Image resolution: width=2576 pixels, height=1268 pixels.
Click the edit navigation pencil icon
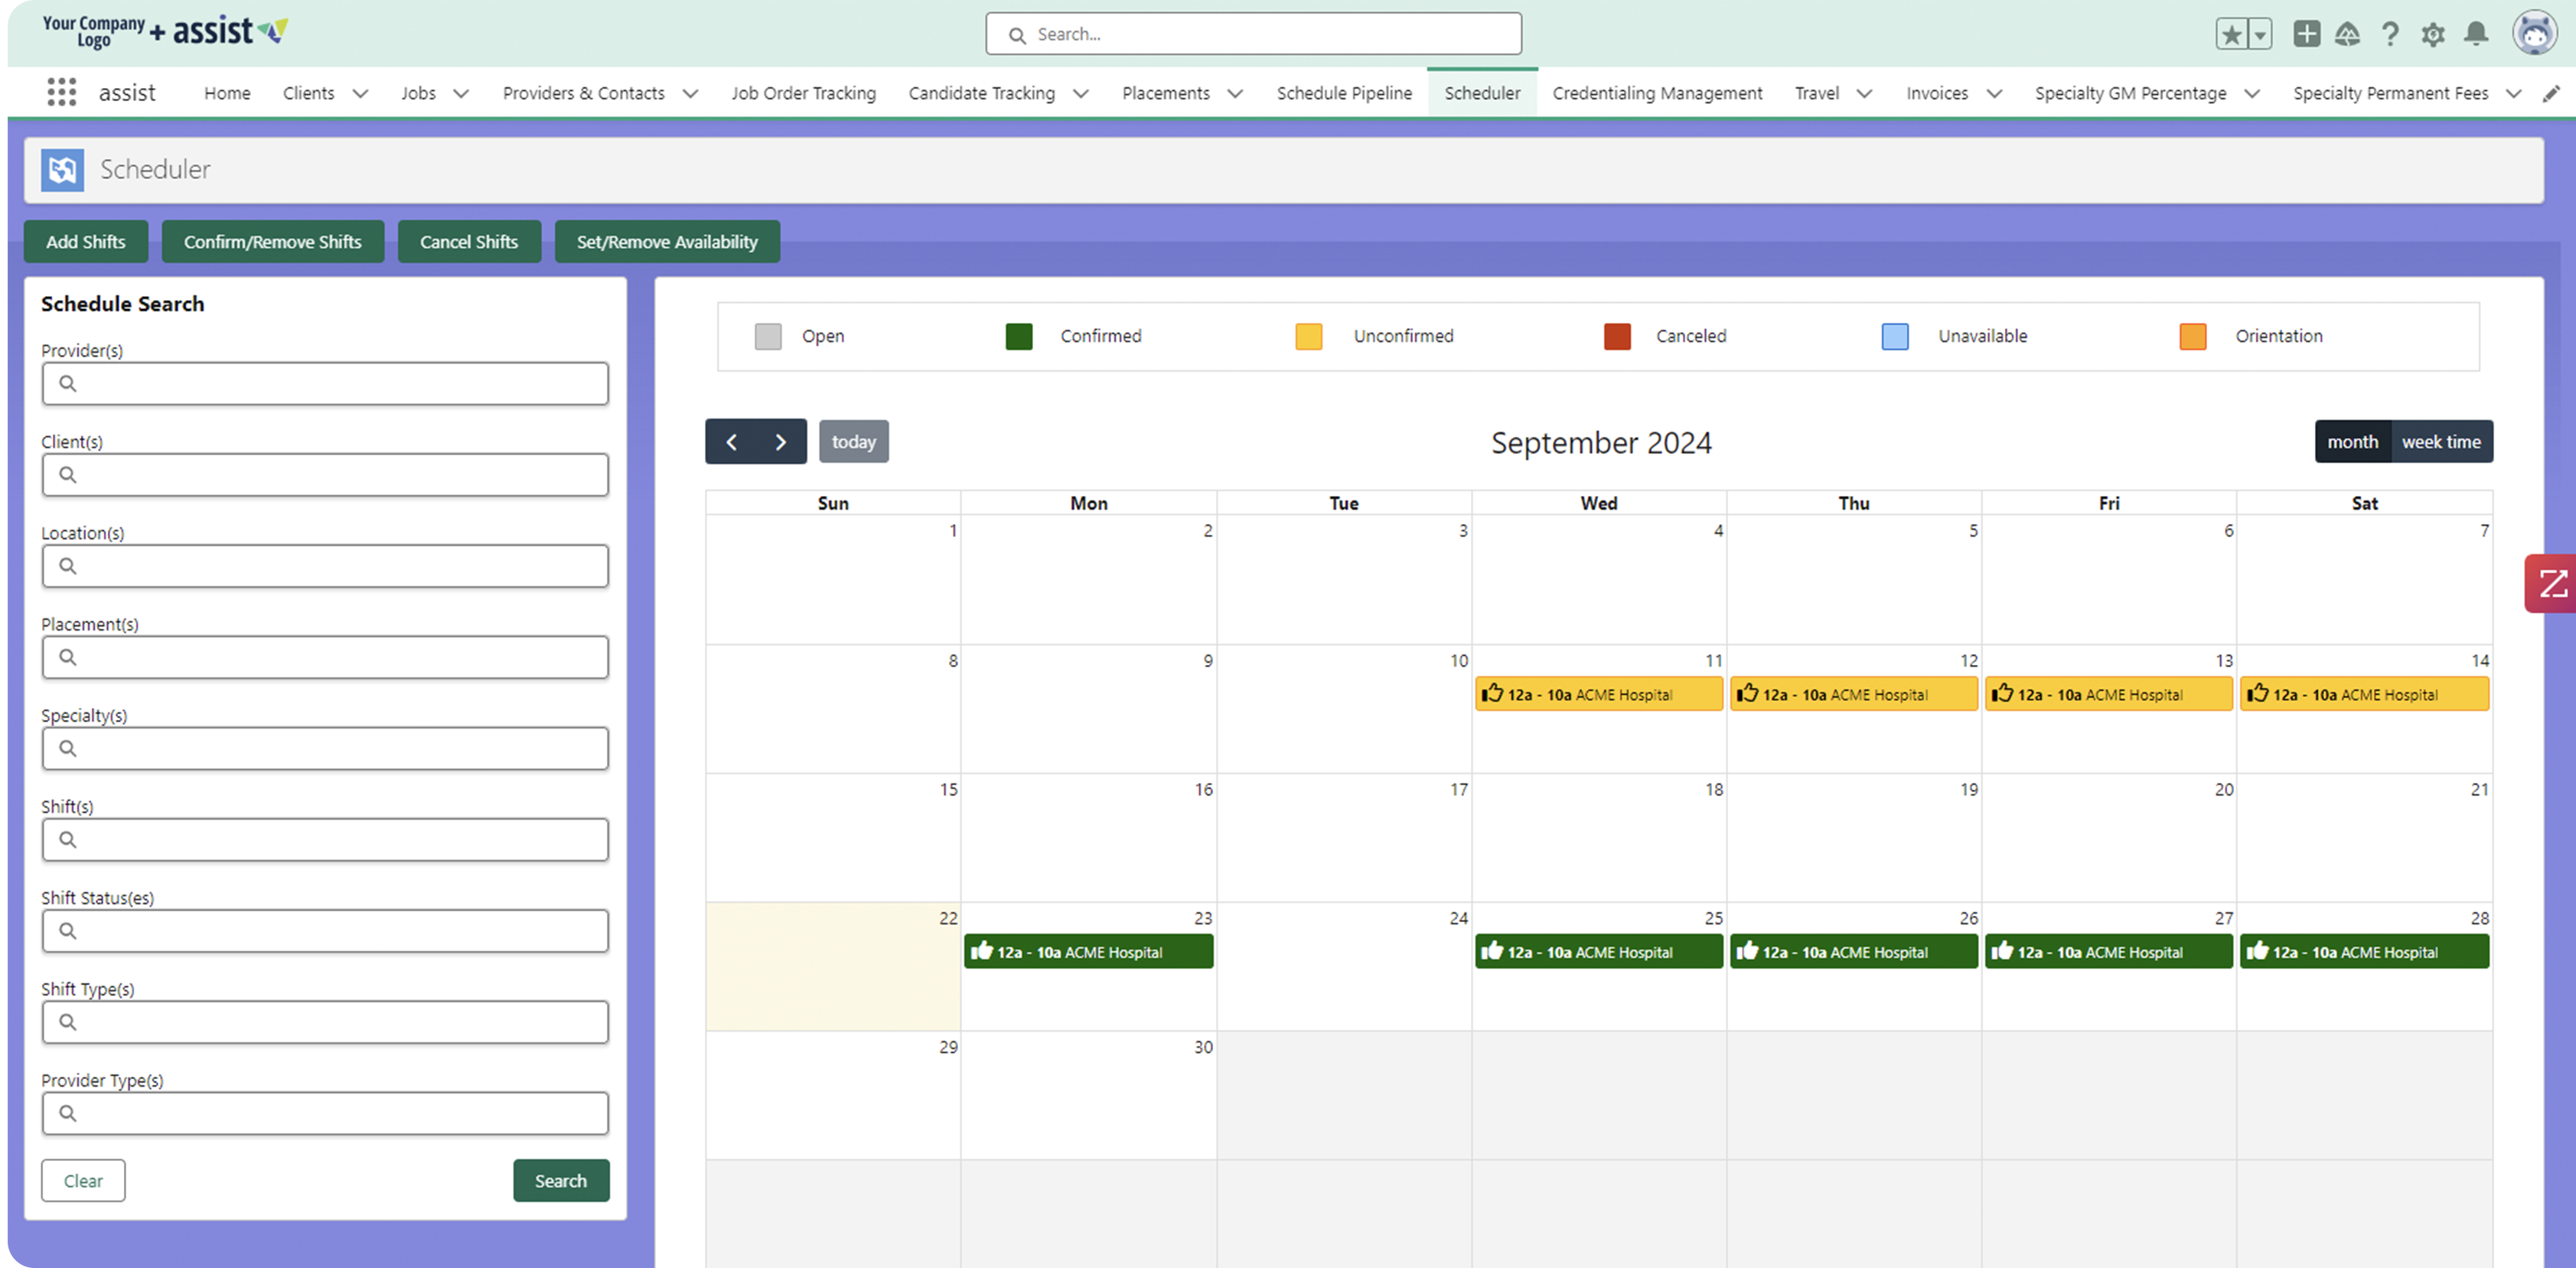(2551, 93)
